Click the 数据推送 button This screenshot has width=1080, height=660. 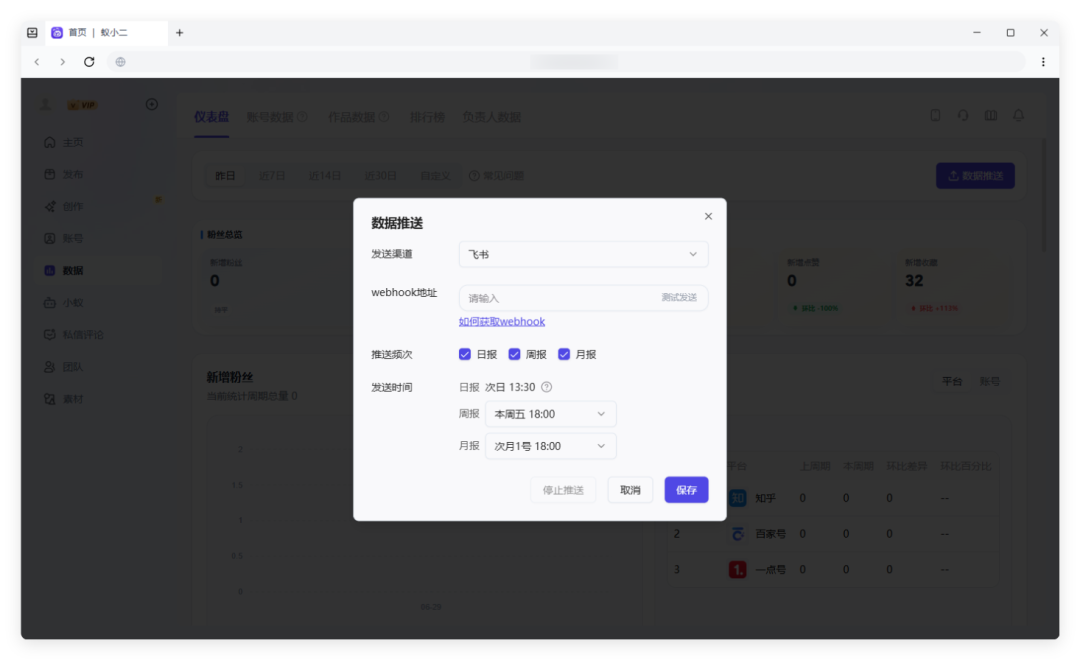(x=975, y=176)
